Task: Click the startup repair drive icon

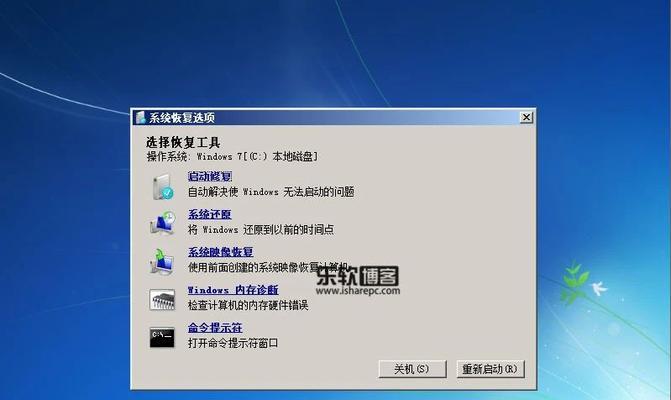Action: 163,186
